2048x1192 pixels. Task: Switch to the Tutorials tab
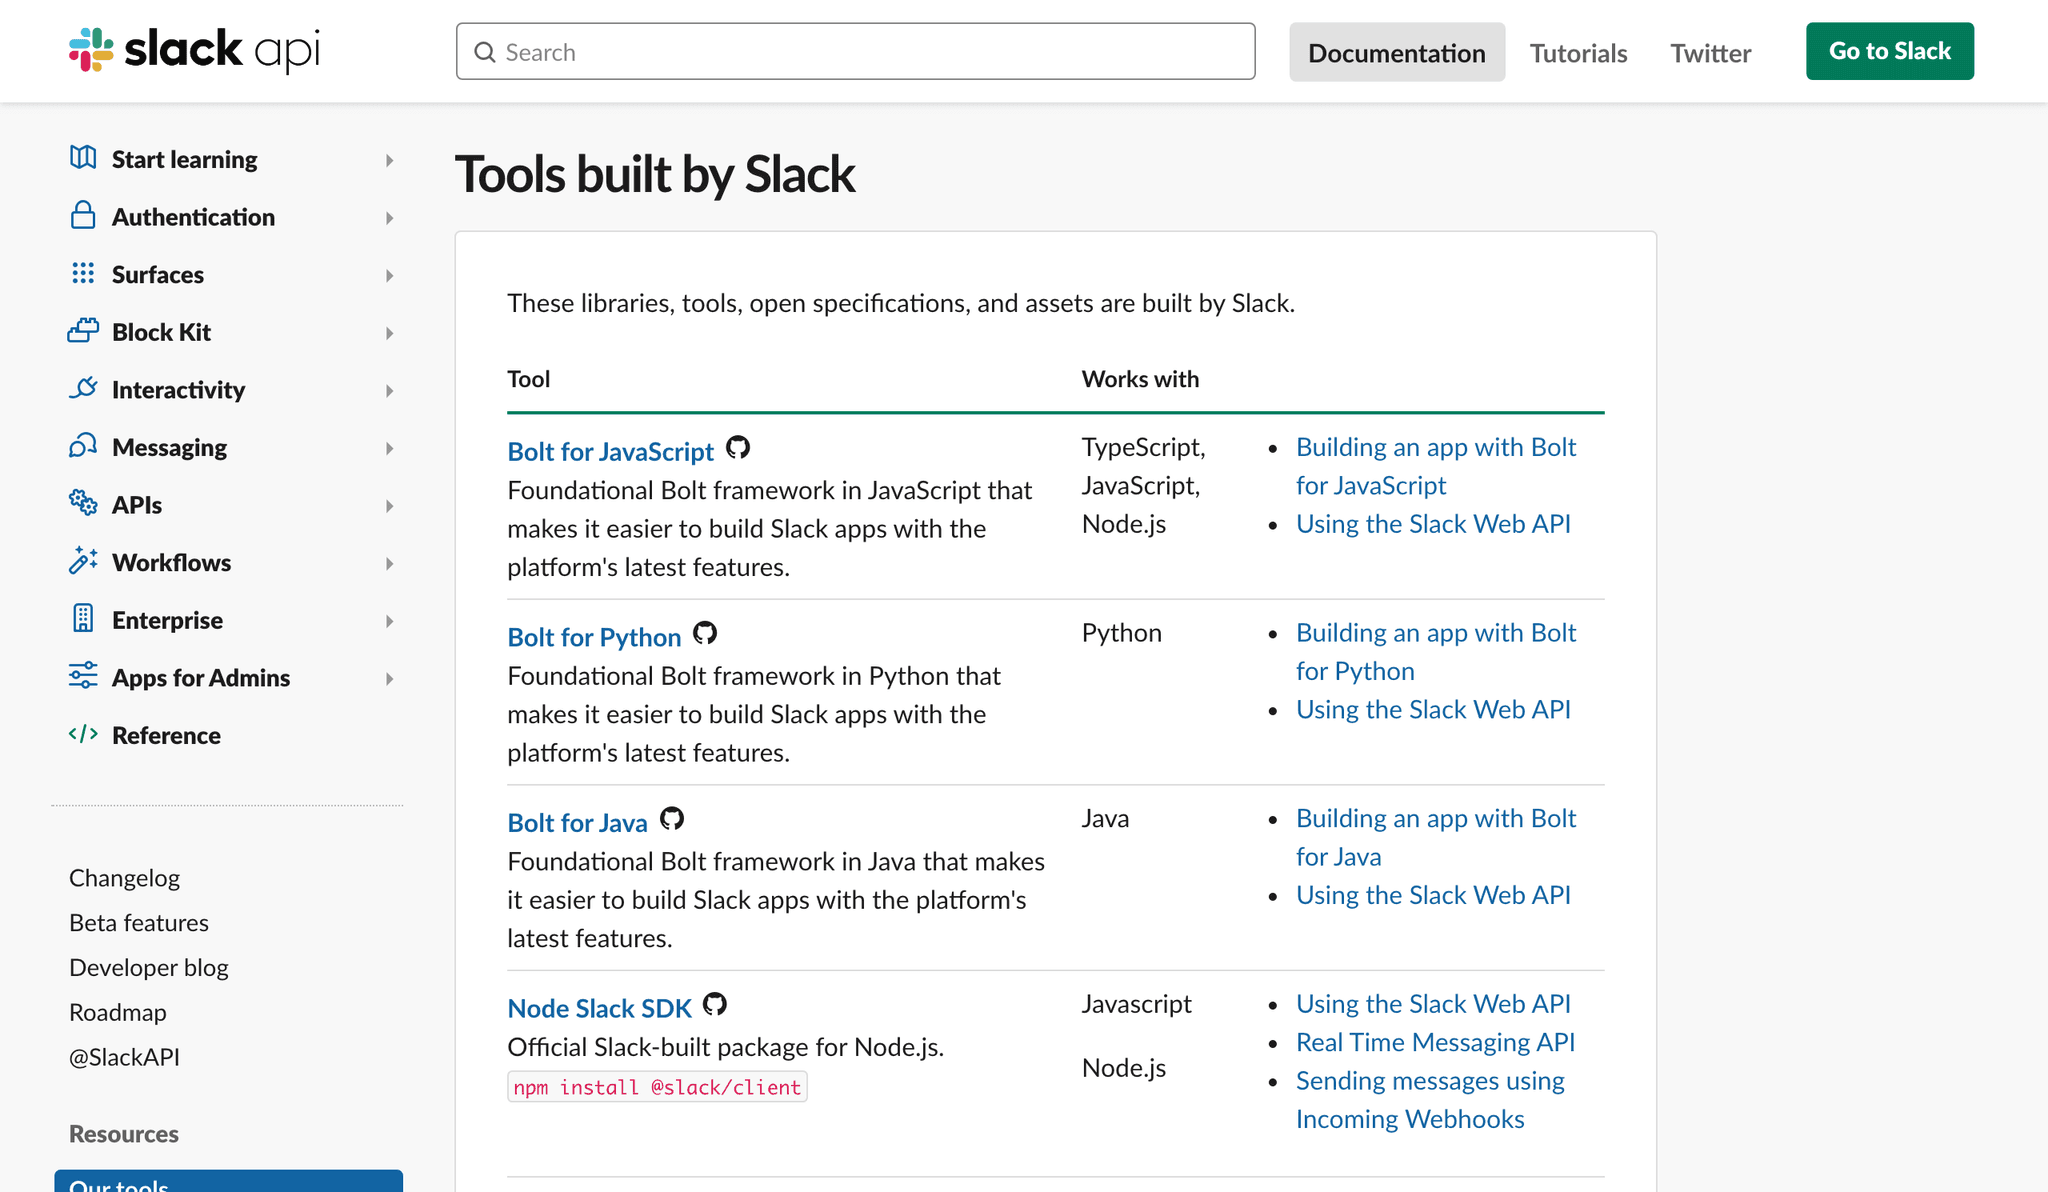pyautogui.click(x=1578, y=52)
